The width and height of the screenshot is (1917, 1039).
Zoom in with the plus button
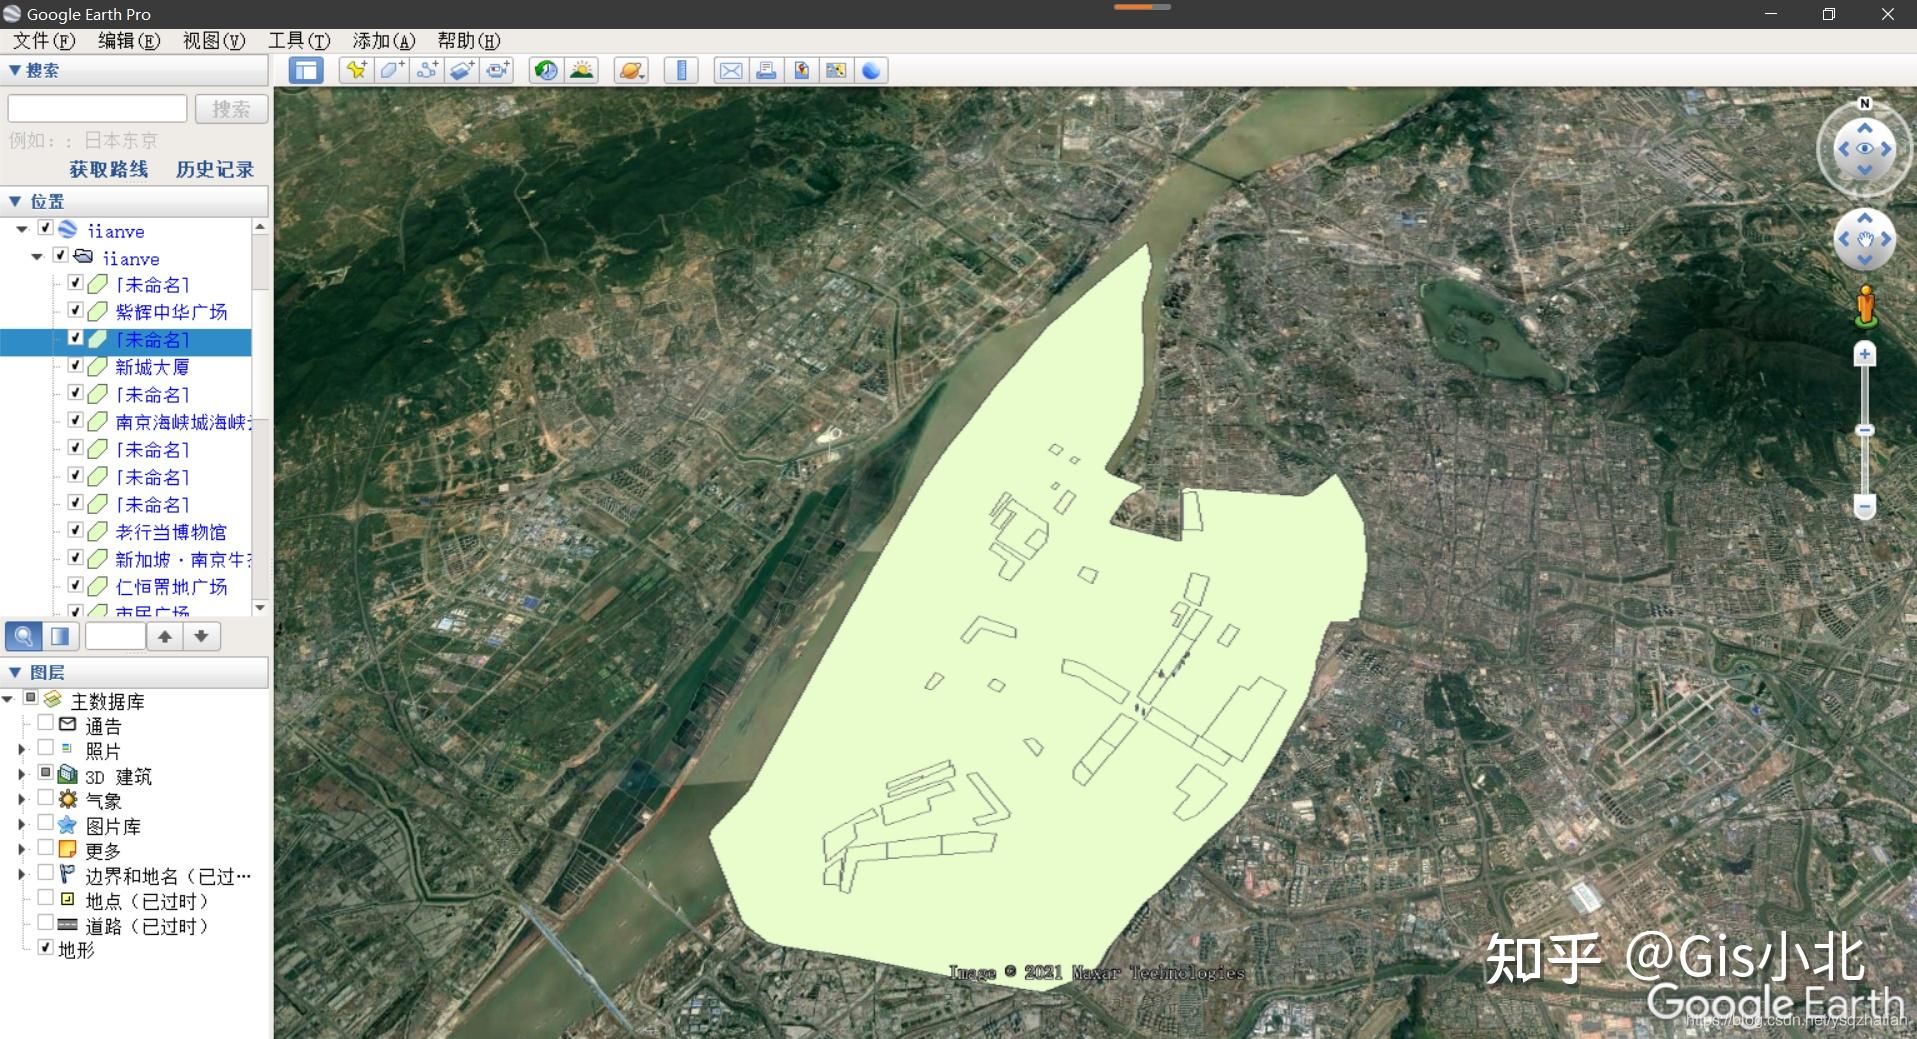pos(1865,354)
